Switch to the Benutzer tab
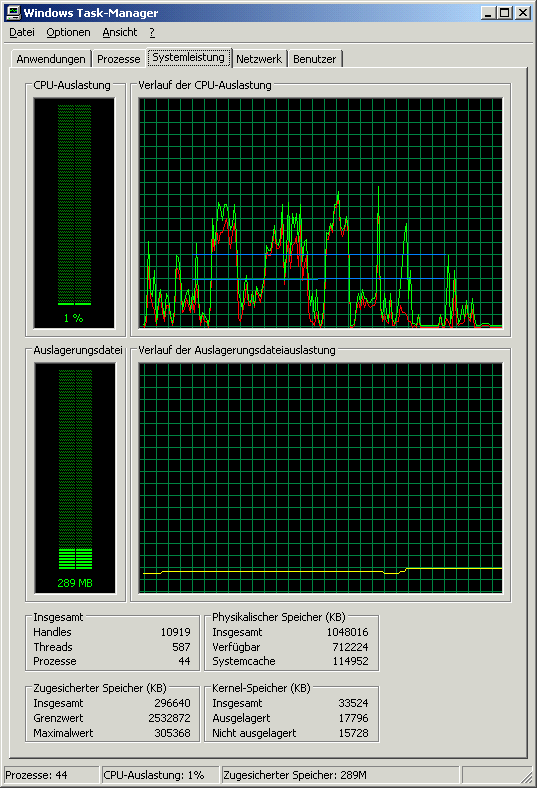 [x=314, y=59]
